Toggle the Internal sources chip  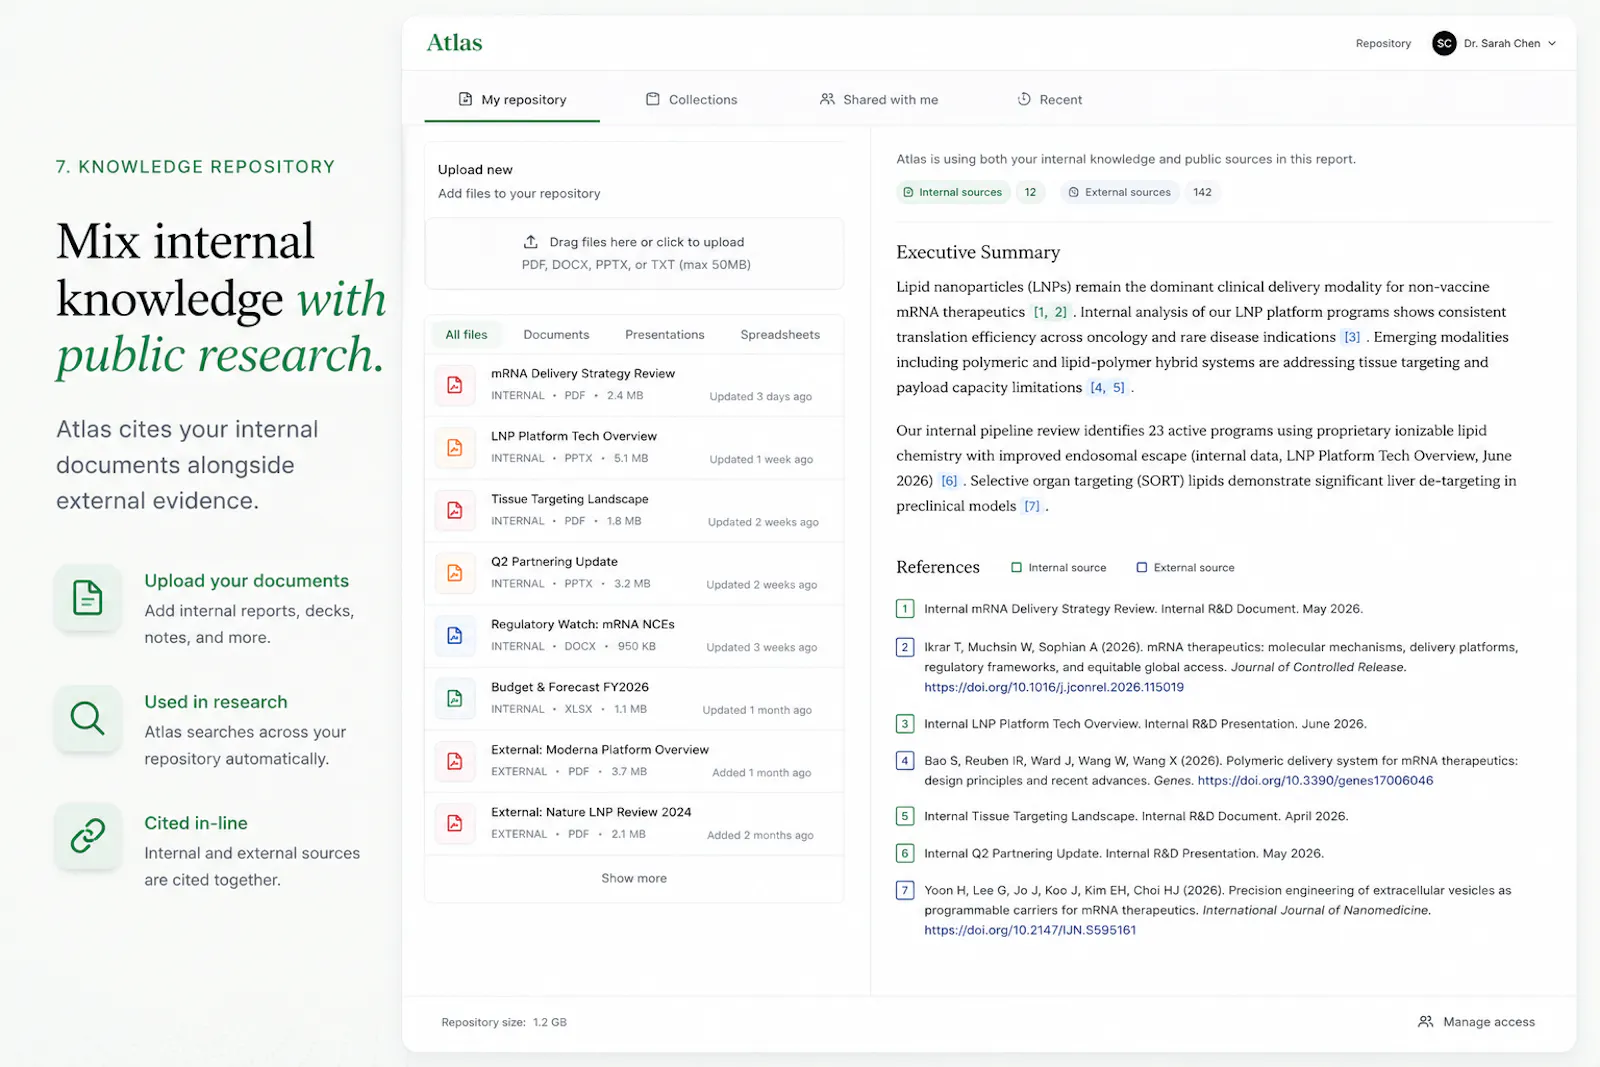pos(952,192)
